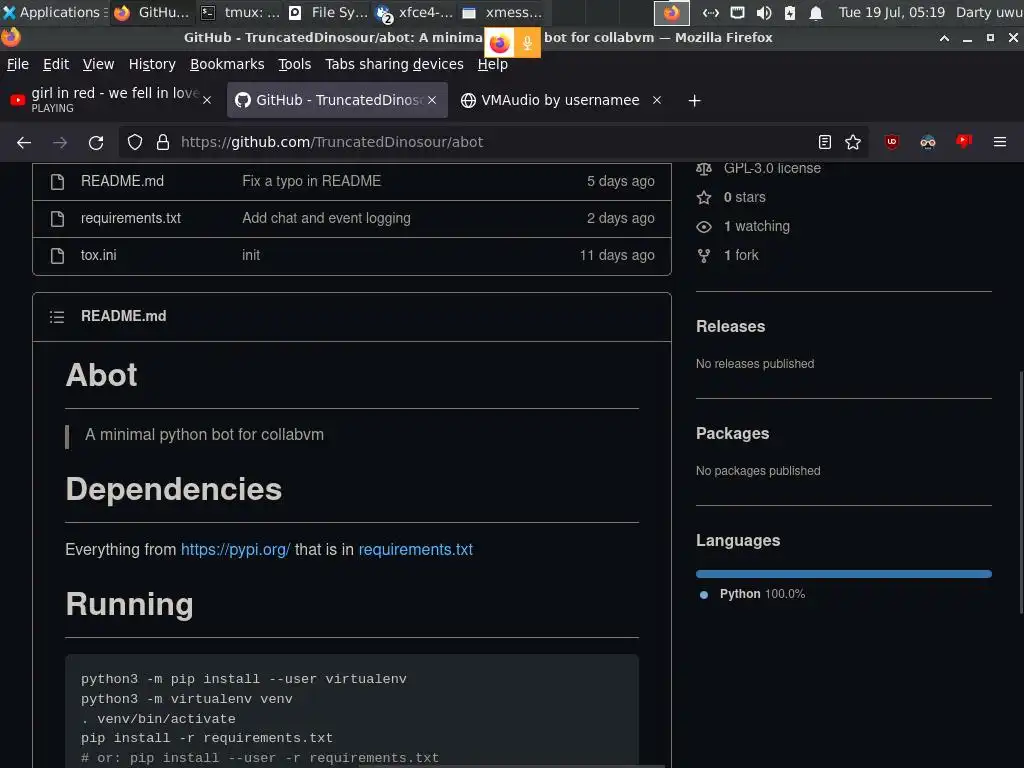Open the notification bell in system tray
This screenshot has height=768, width=1024.
pyautogui.click(x=816, y=12)
